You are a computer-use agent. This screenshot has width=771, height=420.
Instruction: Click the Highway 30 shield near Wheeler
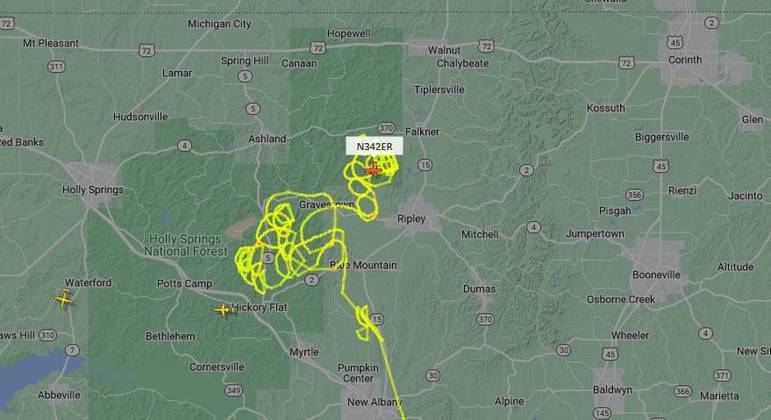point(563,350)
